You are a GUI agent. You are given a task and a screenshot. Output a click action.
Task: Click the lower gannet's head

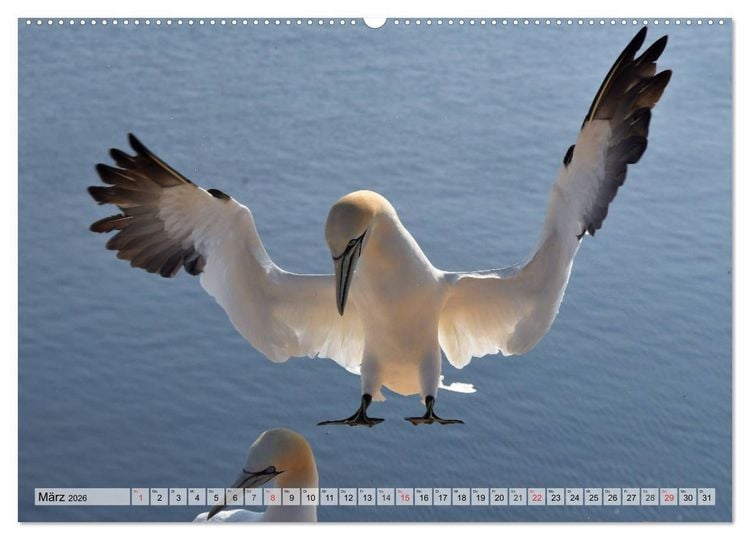click(275, 459)
